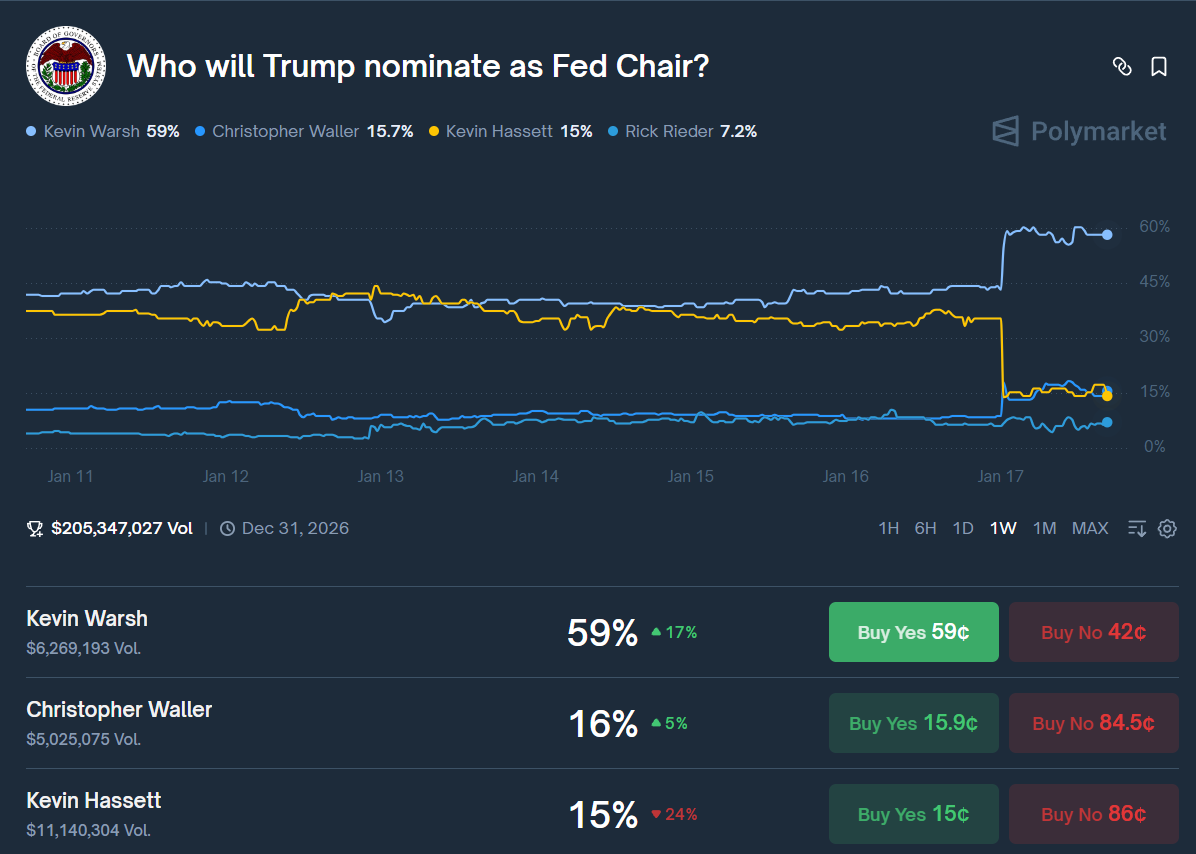Select the 1H time range
The width and height of the screenshot is (1196, 854).
point(888,528)
